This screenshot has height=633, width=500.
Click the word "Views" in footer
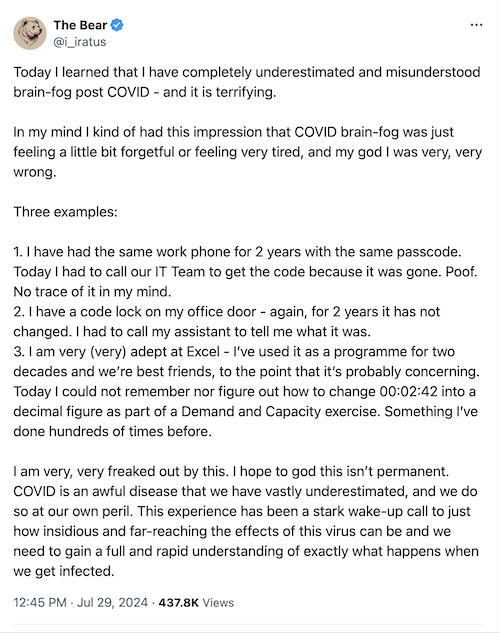pos(218,602)
